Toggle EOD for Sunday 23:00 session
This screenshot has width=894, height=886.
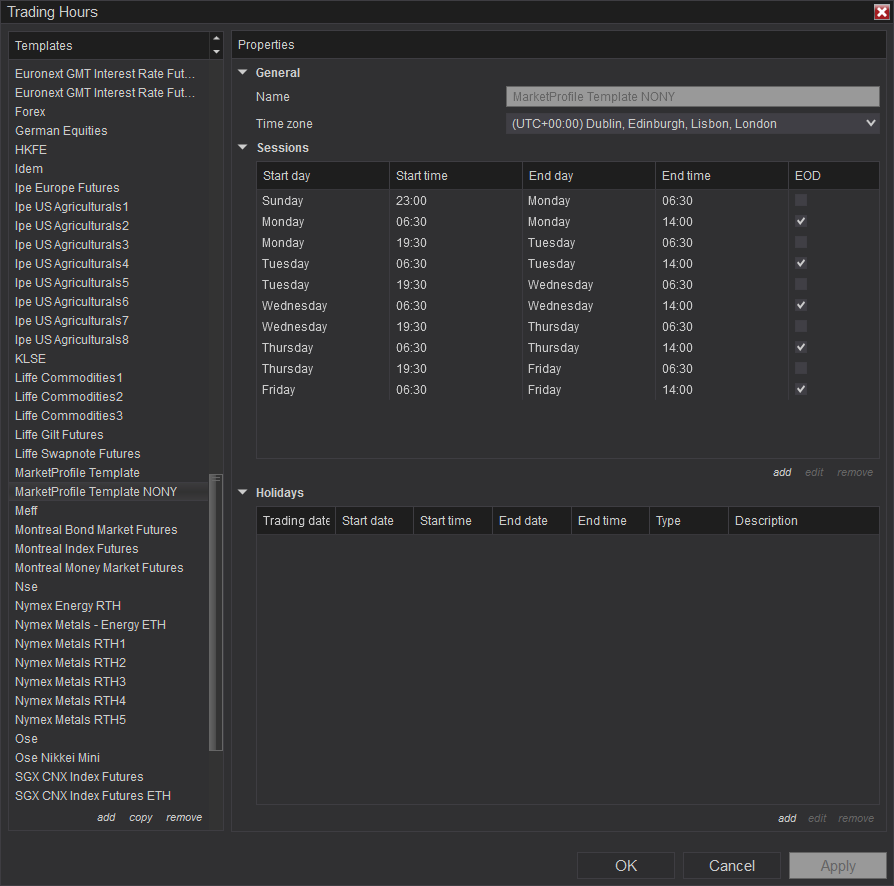[801, 200]
